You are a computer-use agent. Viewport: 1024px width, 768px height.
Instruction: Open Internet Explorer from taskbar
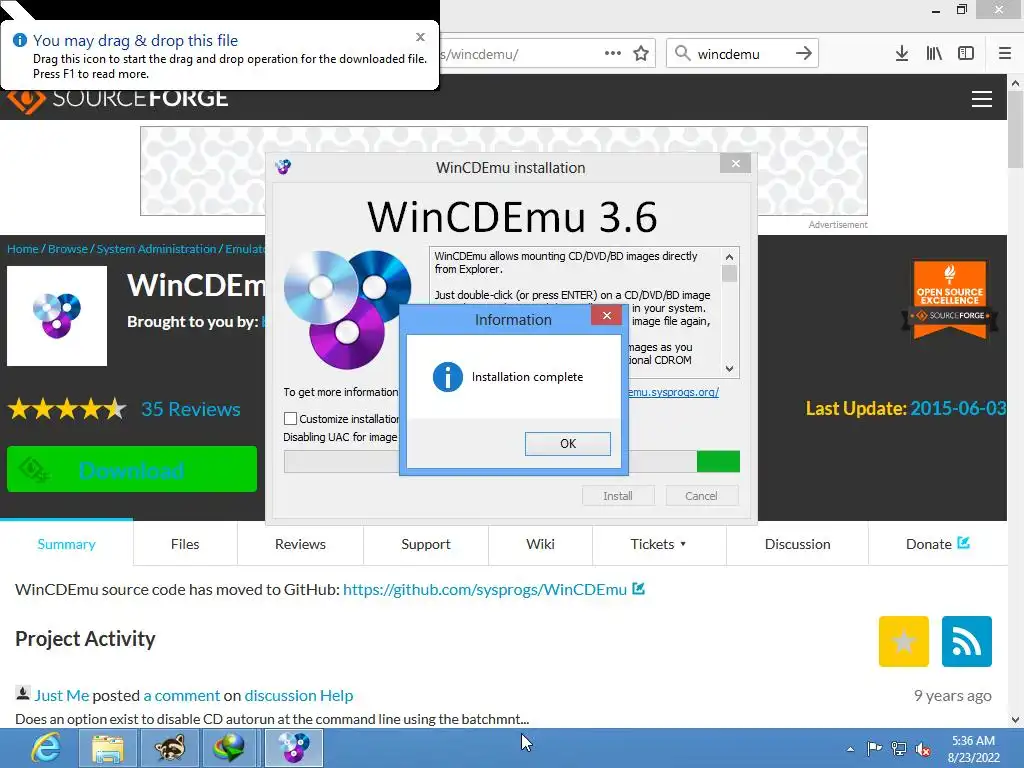[47, 748]
